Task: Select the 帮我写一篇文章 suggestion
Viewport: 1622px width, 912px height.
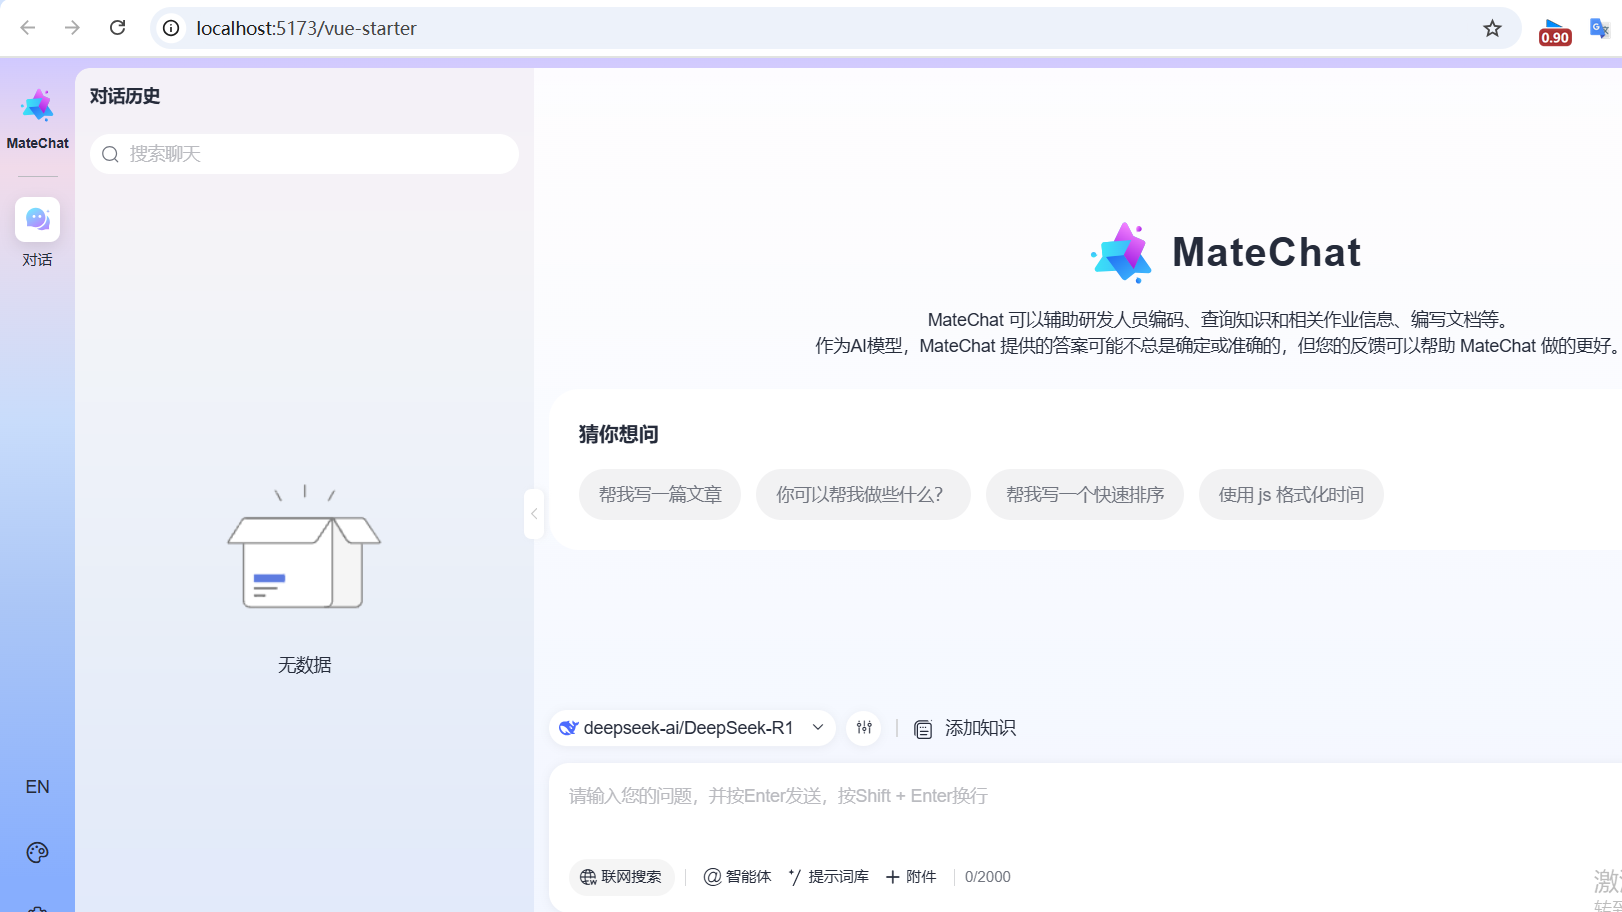Action: 659,494
